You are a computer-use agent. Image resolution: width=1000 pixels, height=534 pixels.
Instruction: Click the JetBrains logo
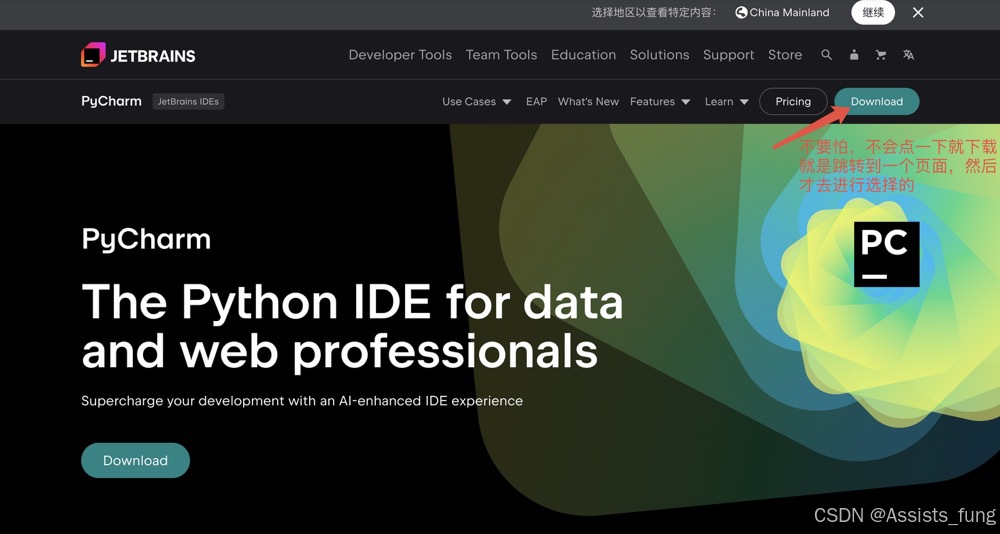tap(138, 55)
